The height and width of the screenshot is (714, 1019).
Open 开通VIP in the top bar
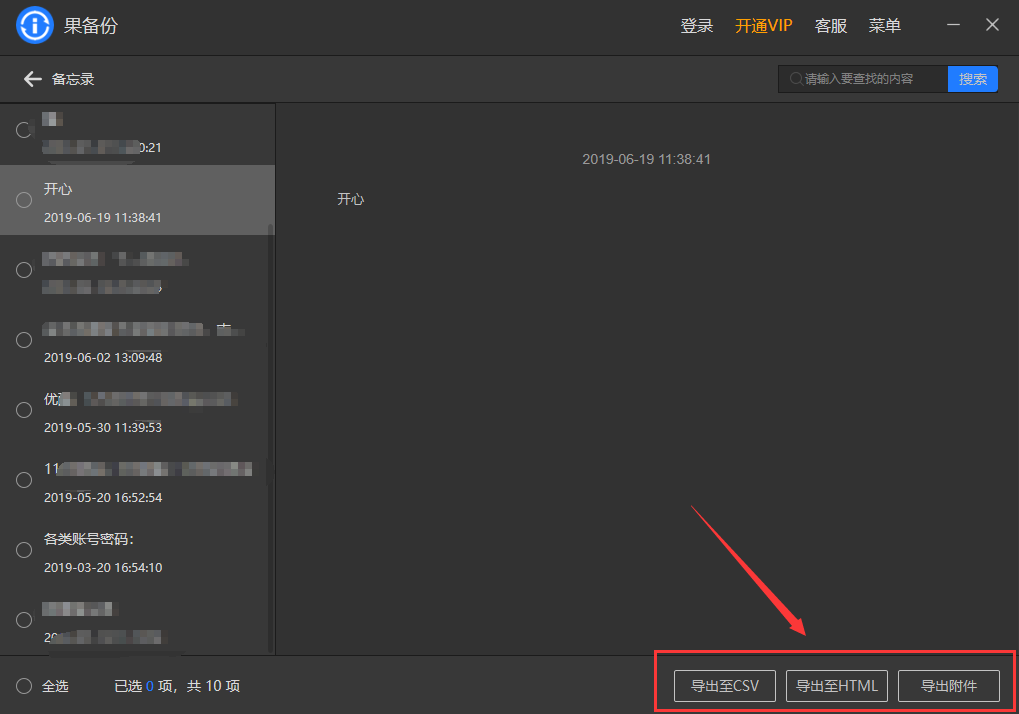pos(764,26)
